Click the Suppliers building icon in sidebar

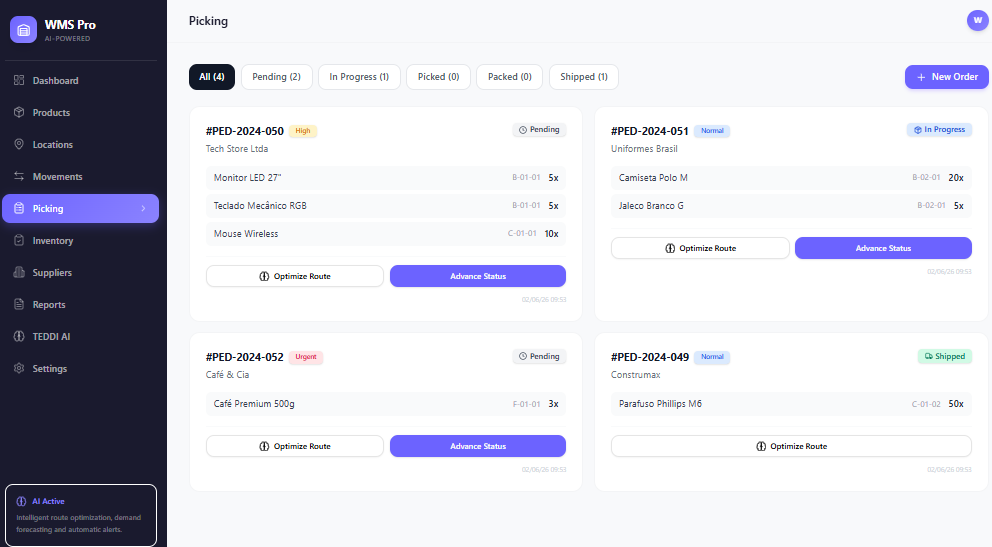pos(19,272)
